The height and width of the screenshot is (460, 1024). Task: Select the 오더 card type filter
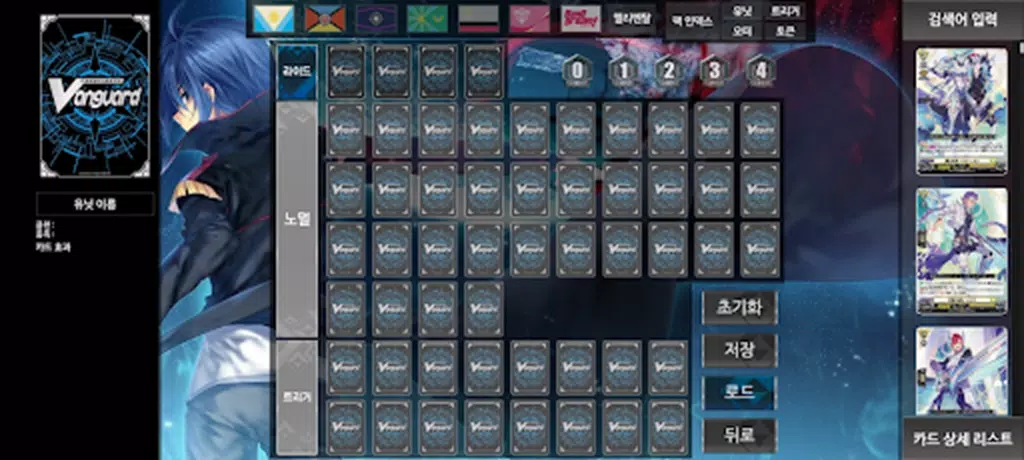[x=742, y=30]
